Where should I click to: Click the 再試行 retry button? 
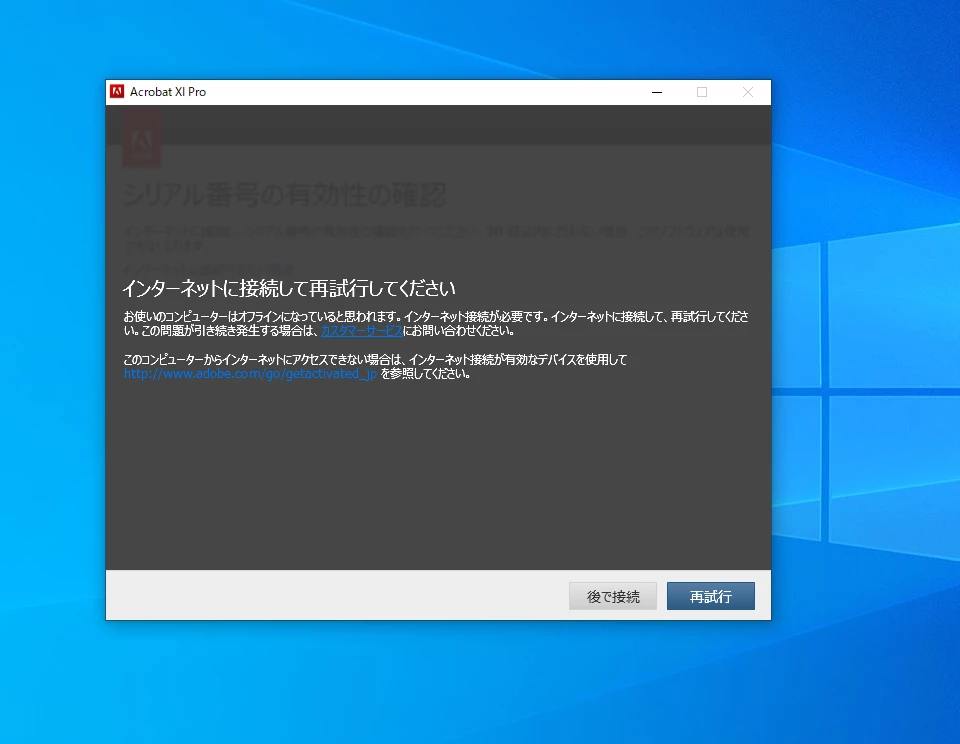pyautogui.click(x=710, y=596)
